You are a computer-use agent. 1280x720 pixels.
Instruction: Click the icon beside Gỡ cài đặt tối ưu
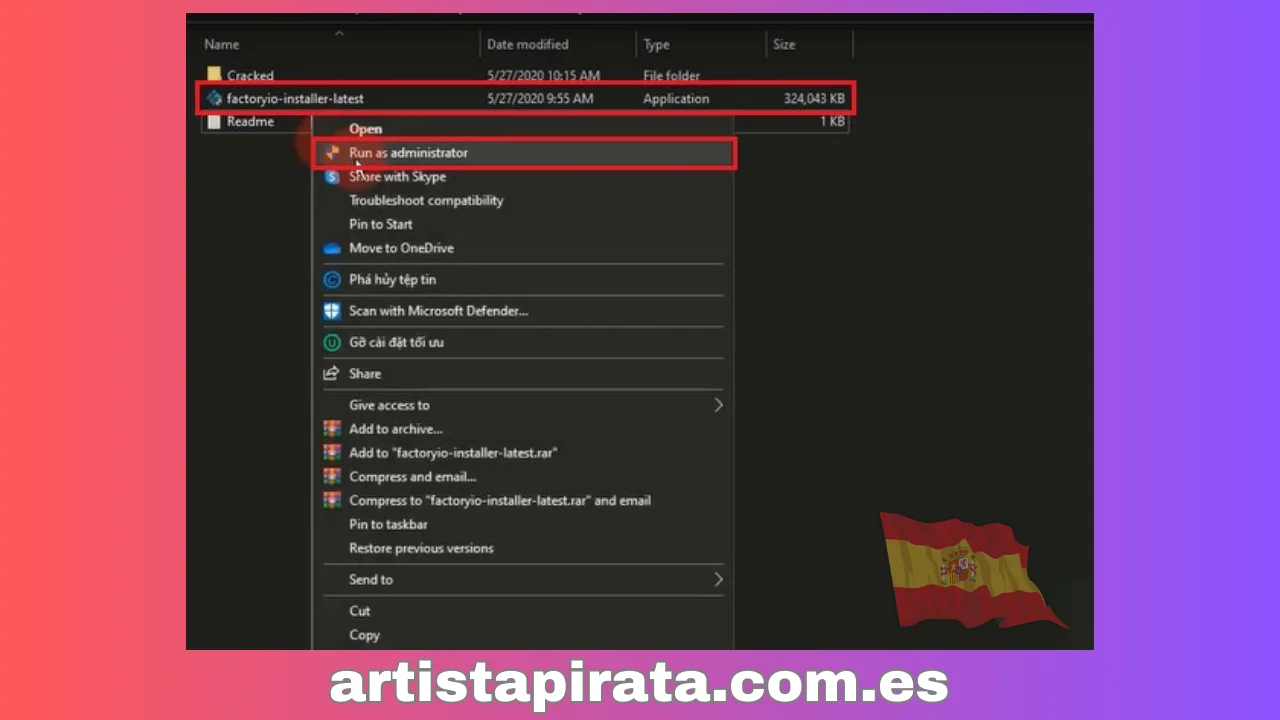[x=332, y=342]
